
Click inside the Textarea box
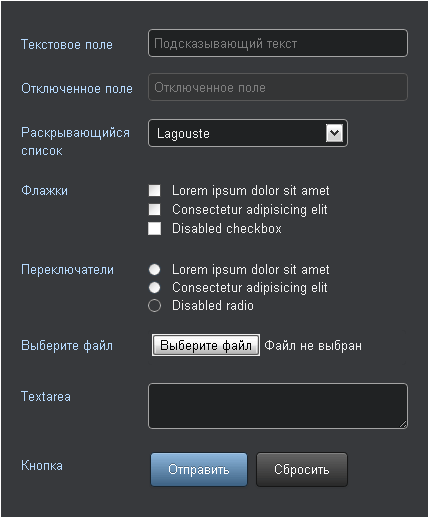click(278, 406)
